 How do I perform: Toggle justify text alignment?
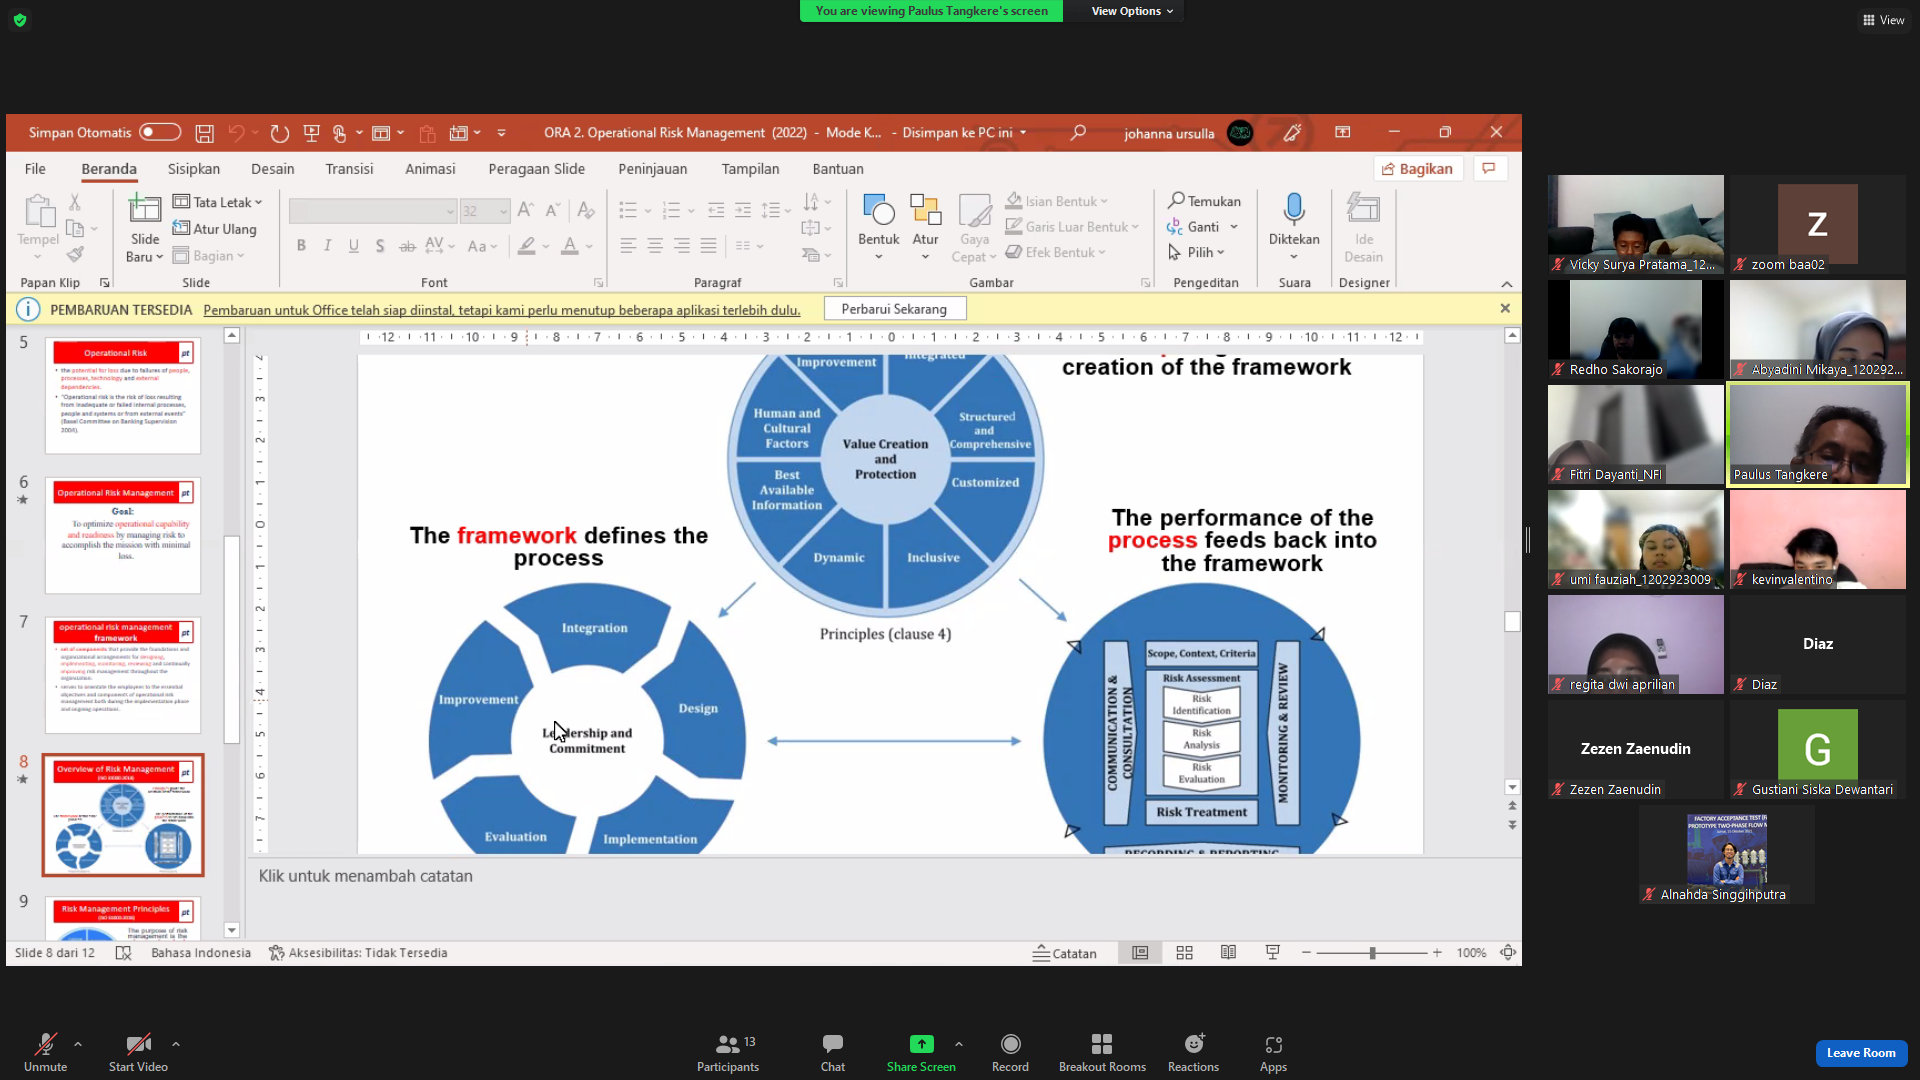[709, 246]
